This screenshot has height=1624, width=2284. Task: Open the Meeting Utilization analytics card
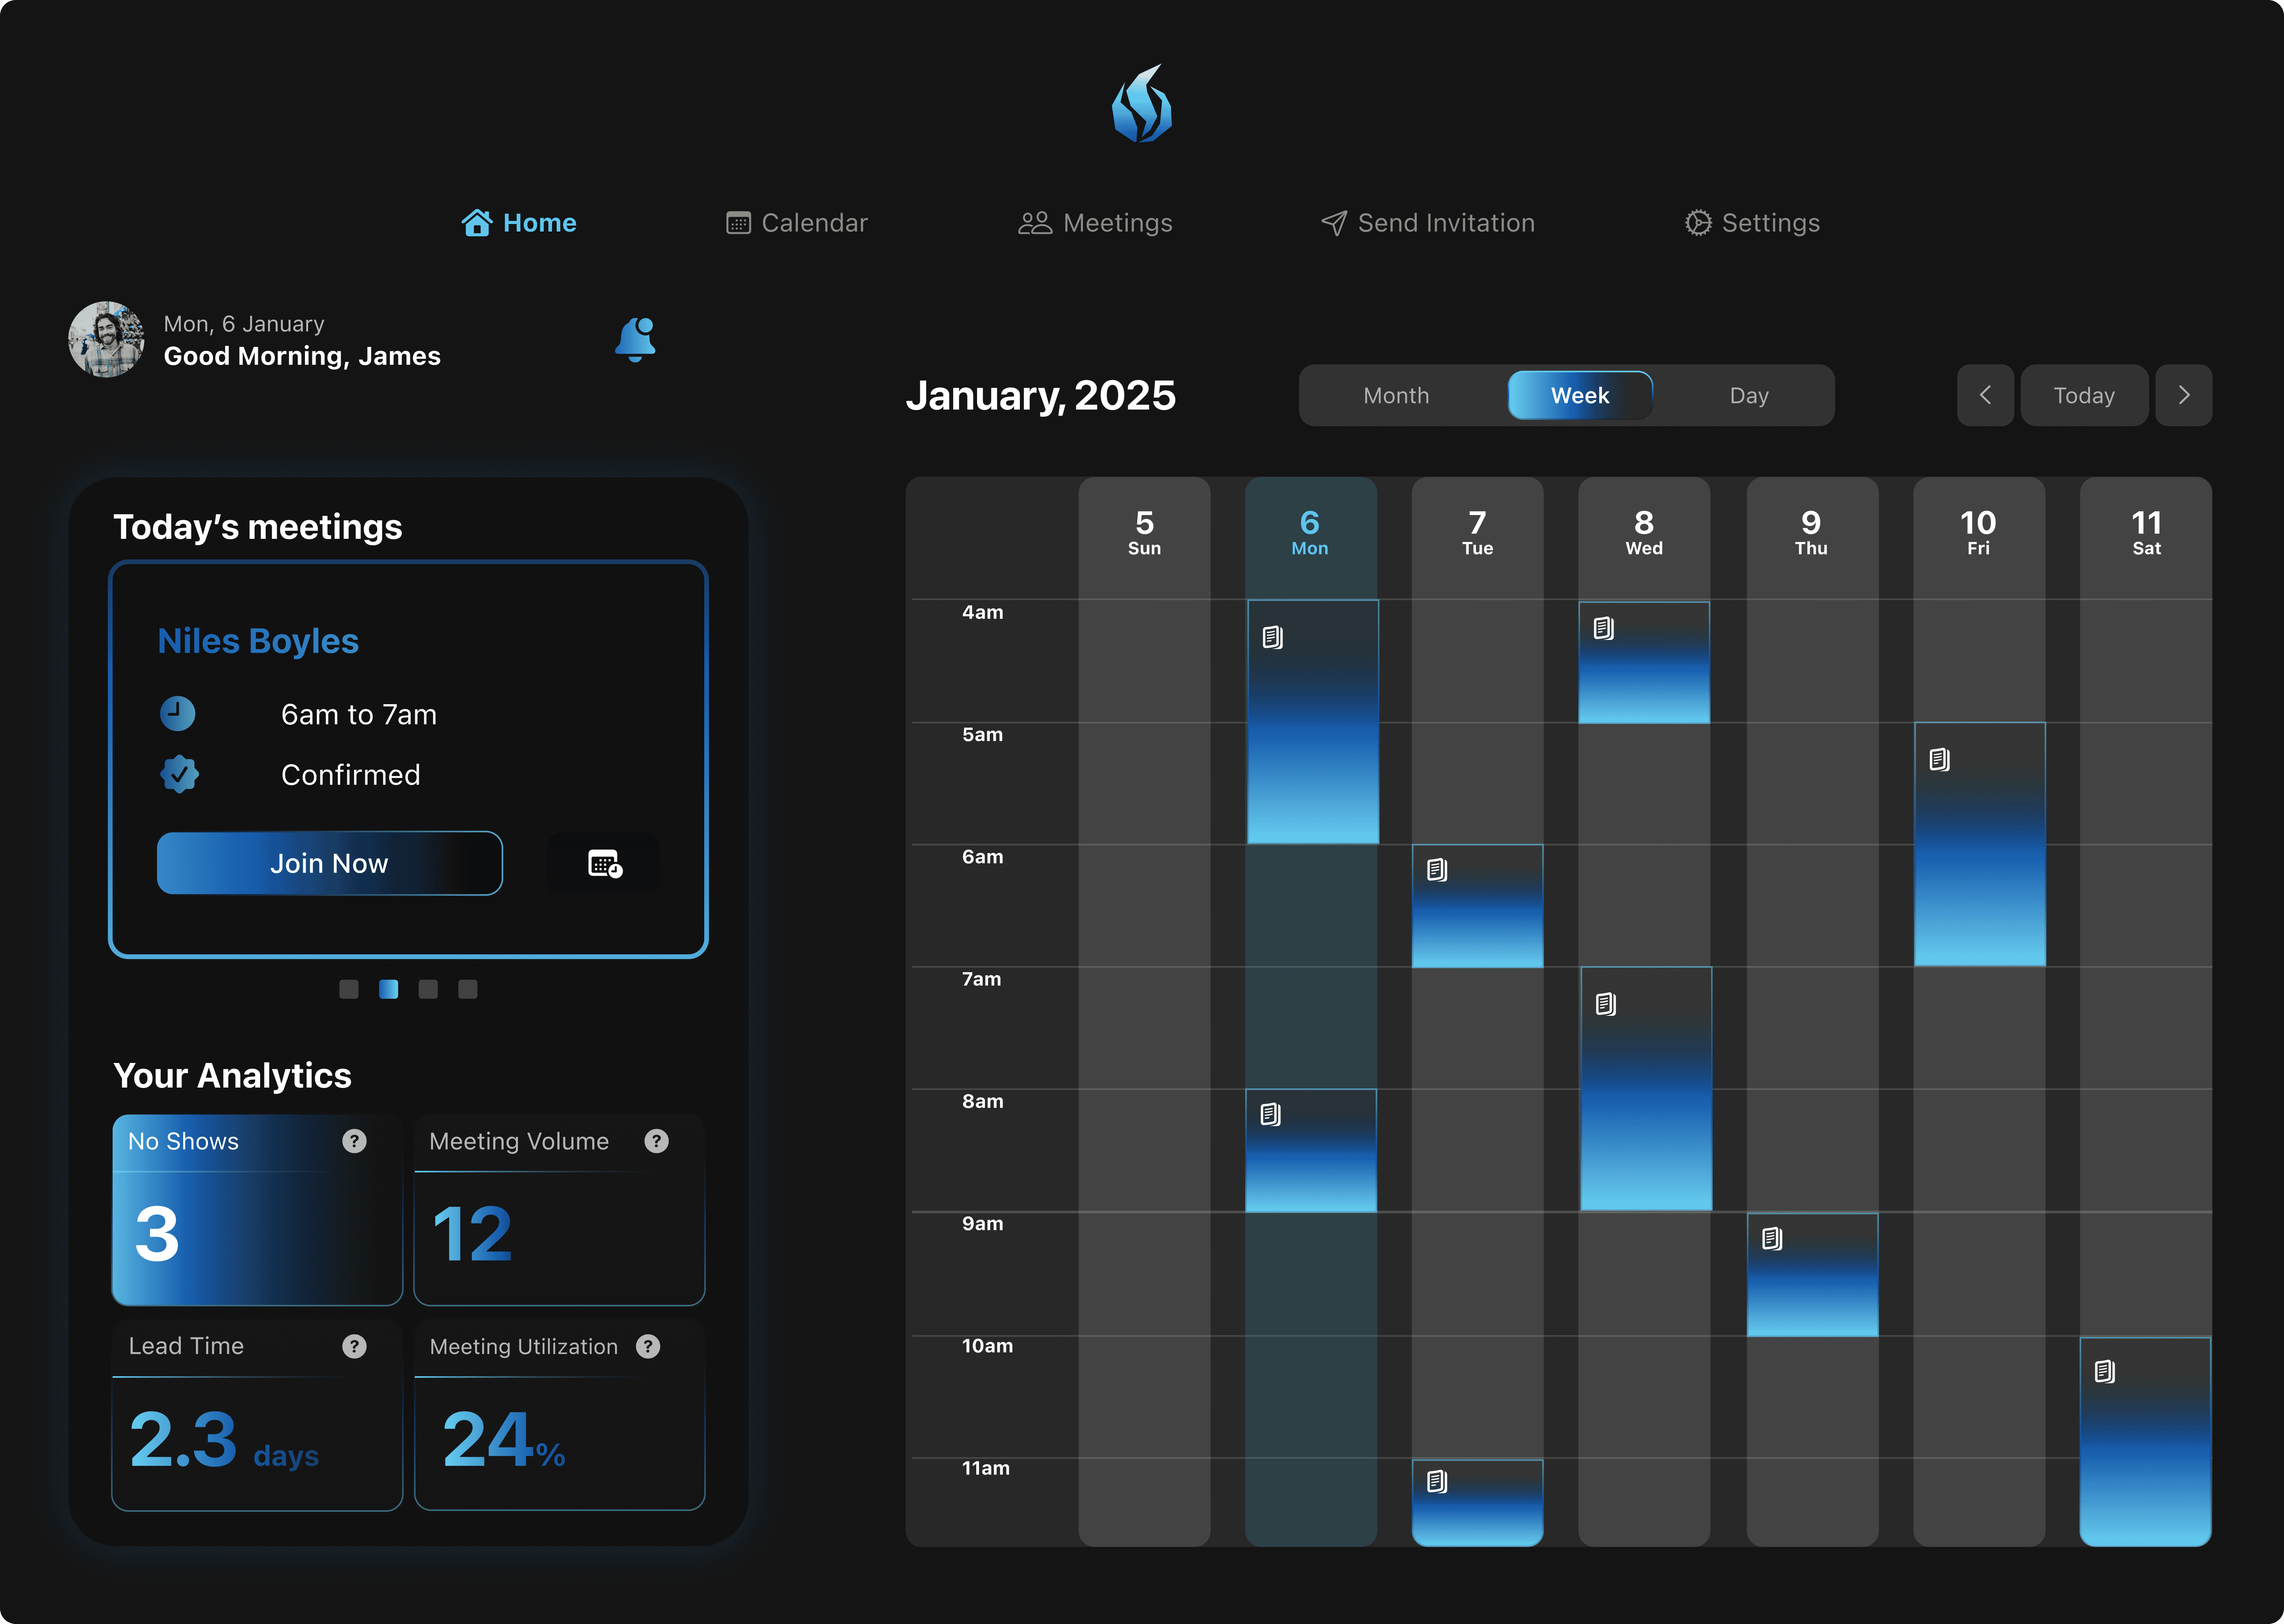[x=559, y=1415]
